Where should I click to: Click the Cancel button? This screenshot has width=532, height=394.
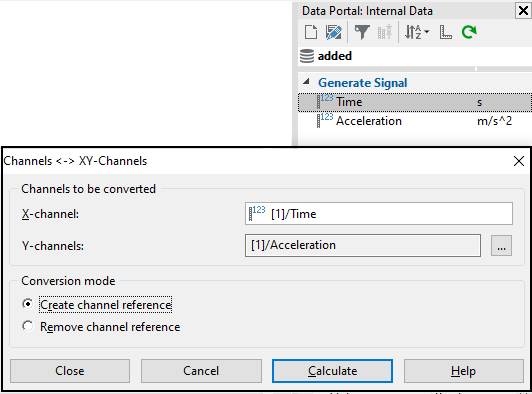pyautogui.click(x=201, y=371)
